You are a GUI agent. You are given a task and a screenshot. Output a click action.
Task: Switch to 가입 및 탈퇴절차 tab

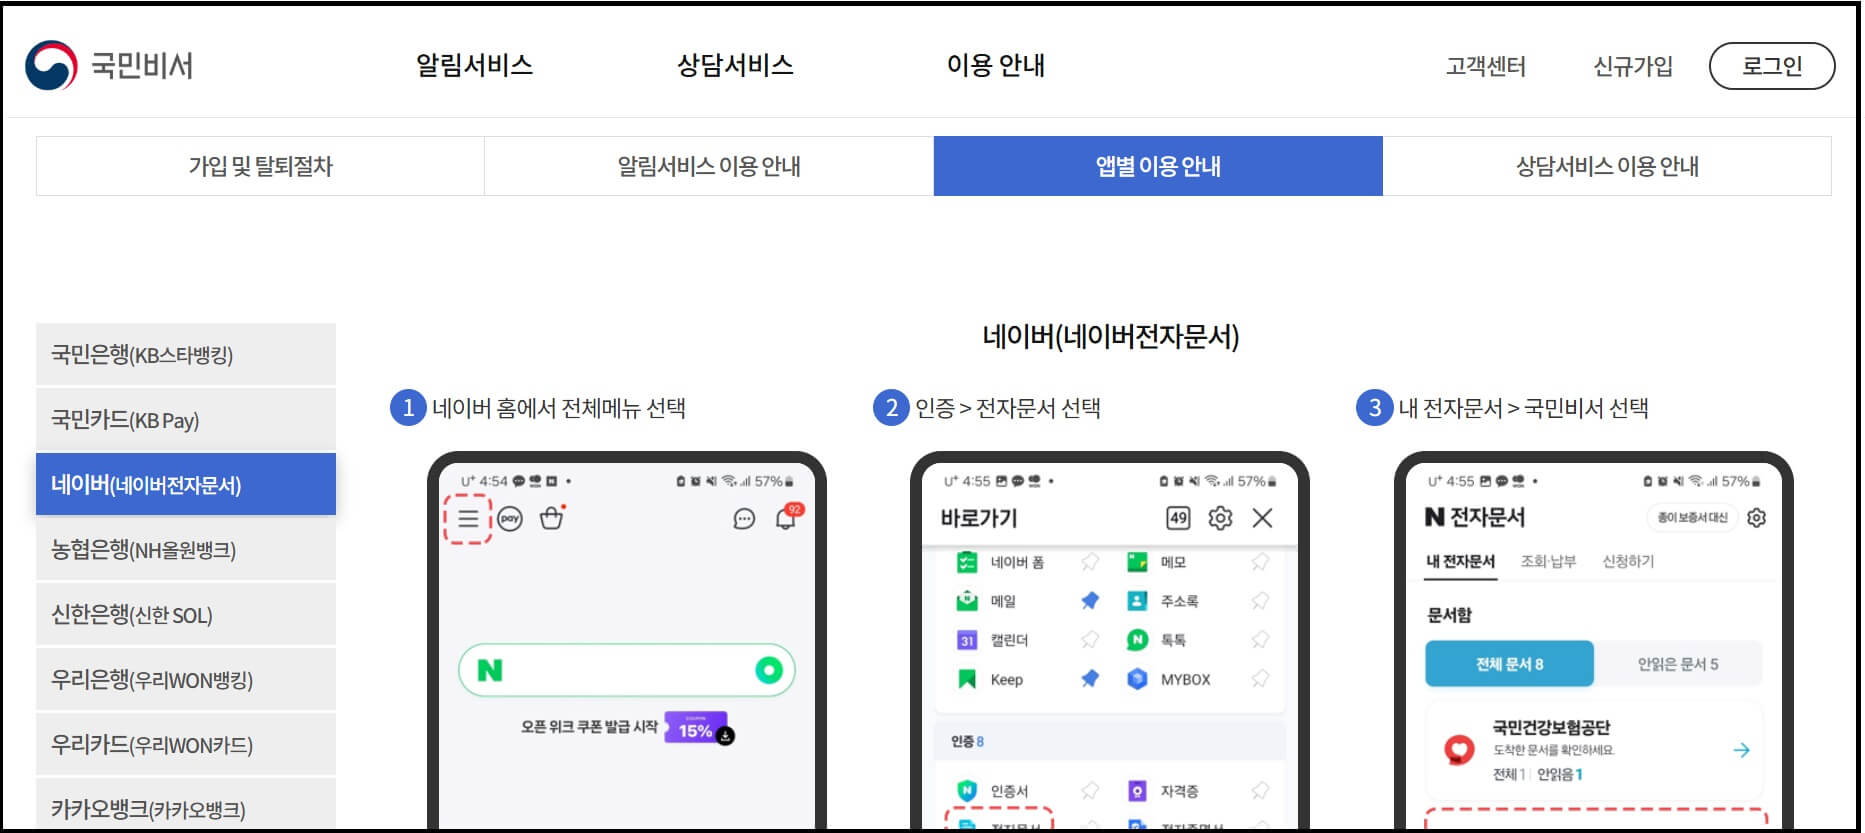pyautogui.click(x=260, y=166)
